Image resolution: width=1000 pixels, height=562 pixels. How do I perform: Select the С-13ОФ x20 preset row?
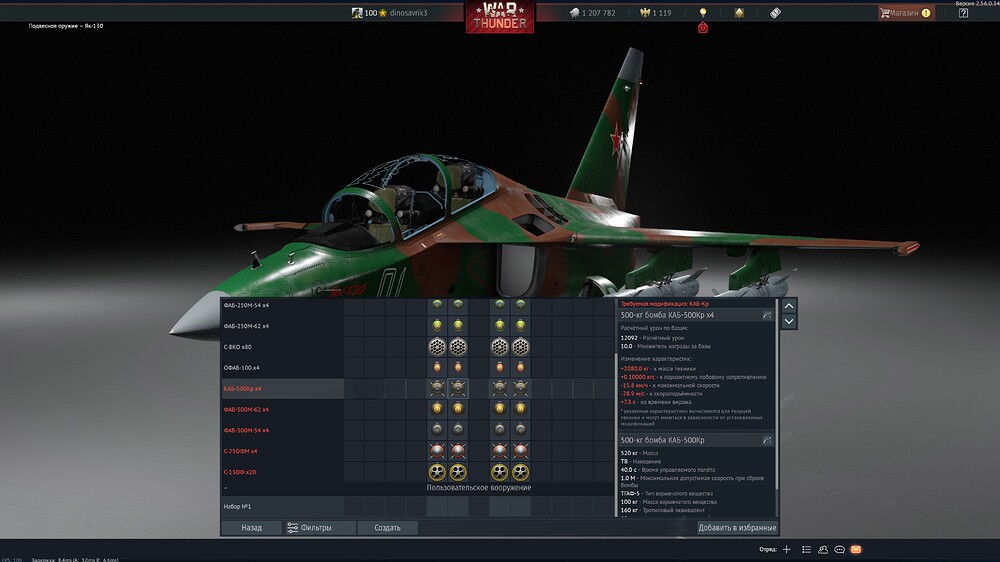[x=418, y=472]
